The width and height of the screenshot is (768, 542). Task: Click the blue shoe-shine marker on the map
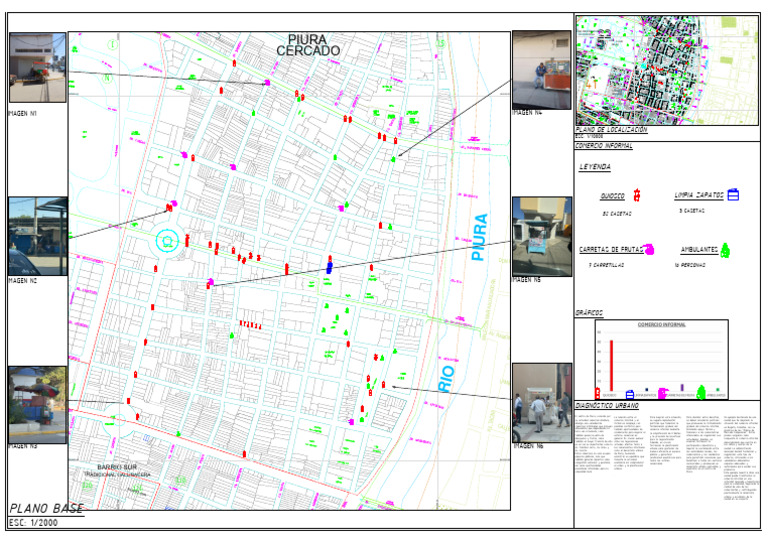click(330, 267)
